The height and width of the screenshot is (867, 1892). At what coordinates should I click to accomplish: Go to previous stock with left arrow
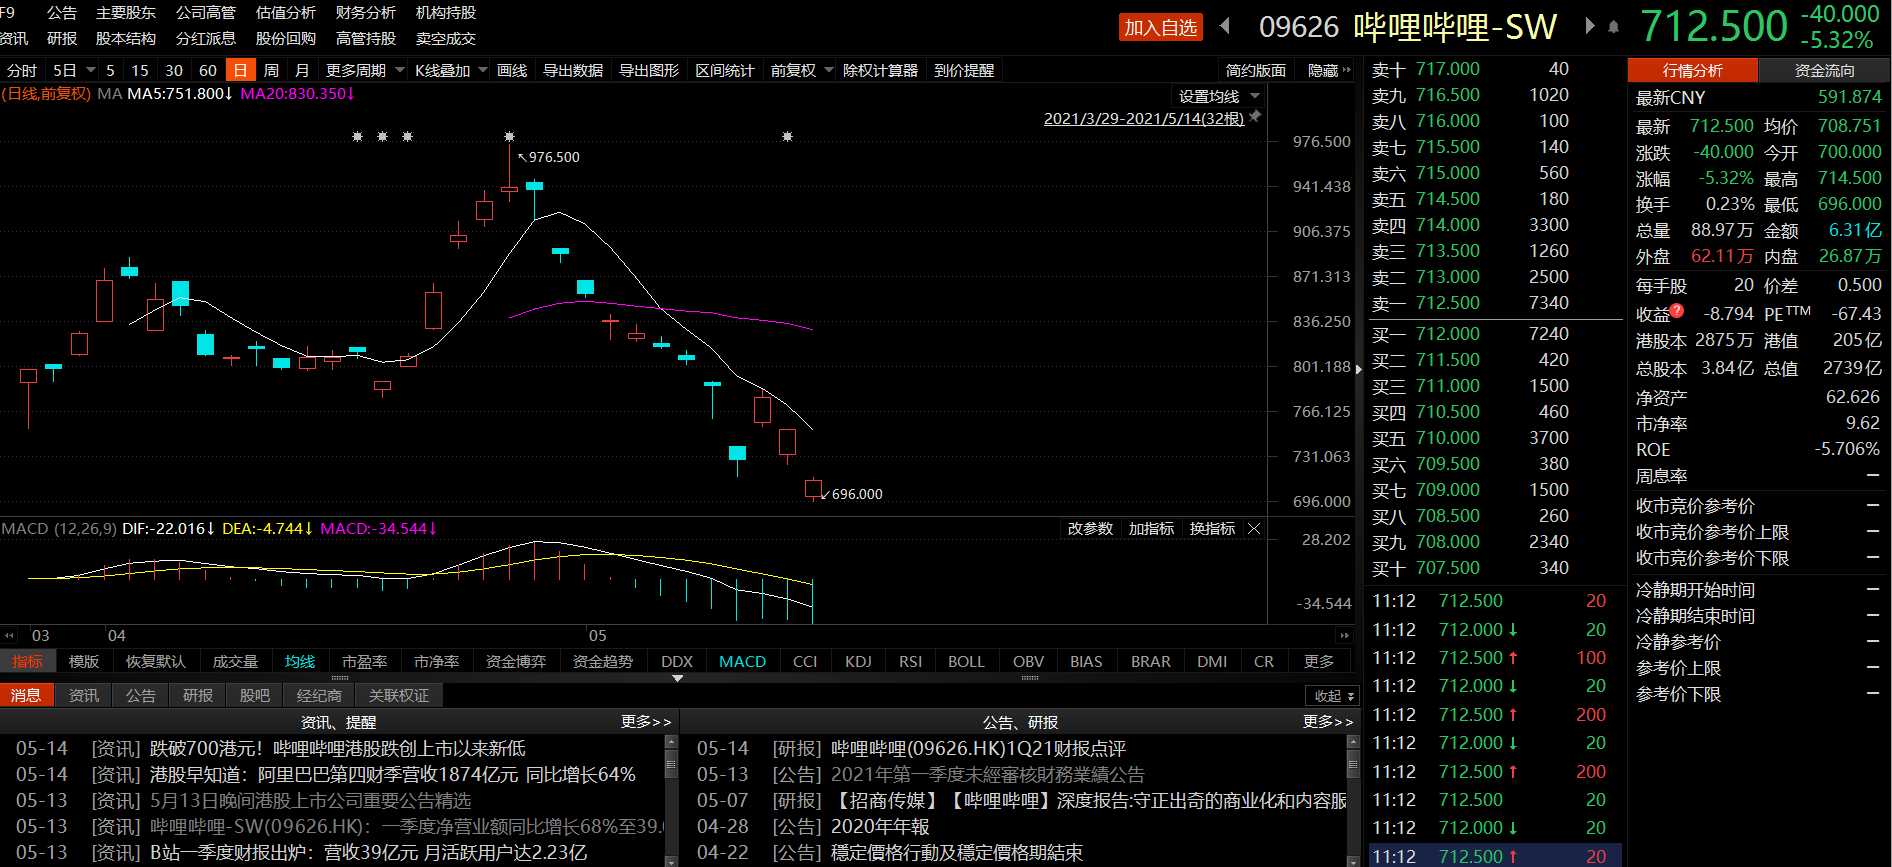(1225, 26)
